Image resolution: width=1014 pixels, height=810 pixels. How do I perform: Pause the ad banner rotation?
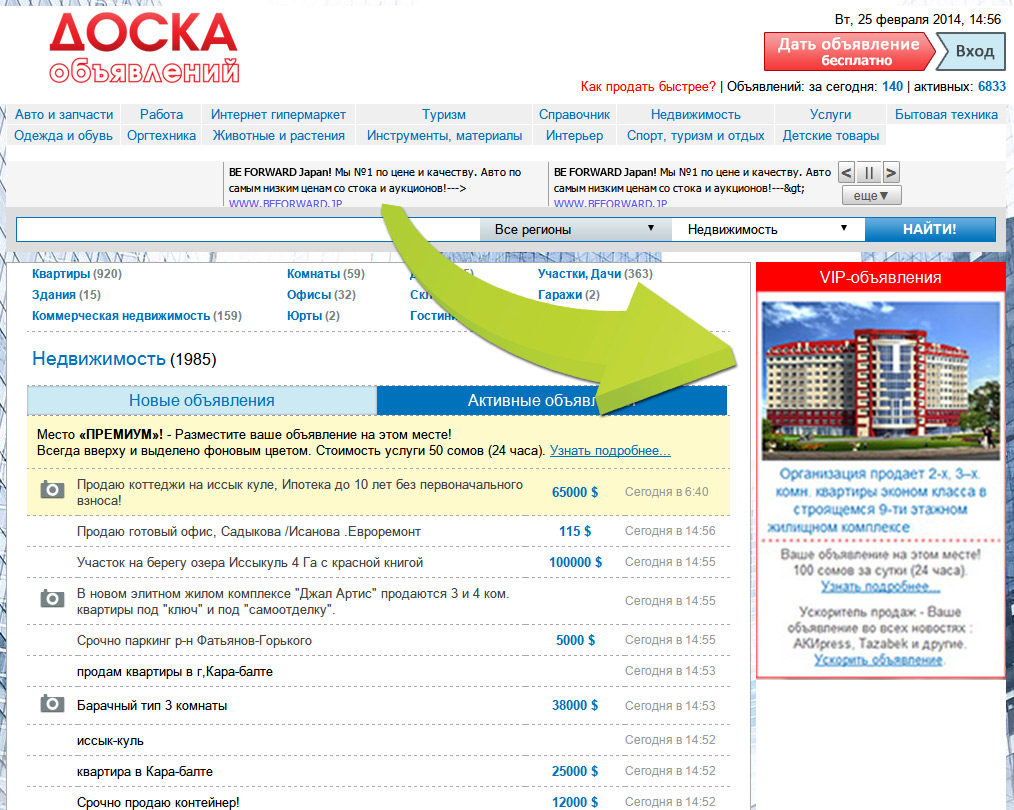pyautogui.click(x=869, y=172)
